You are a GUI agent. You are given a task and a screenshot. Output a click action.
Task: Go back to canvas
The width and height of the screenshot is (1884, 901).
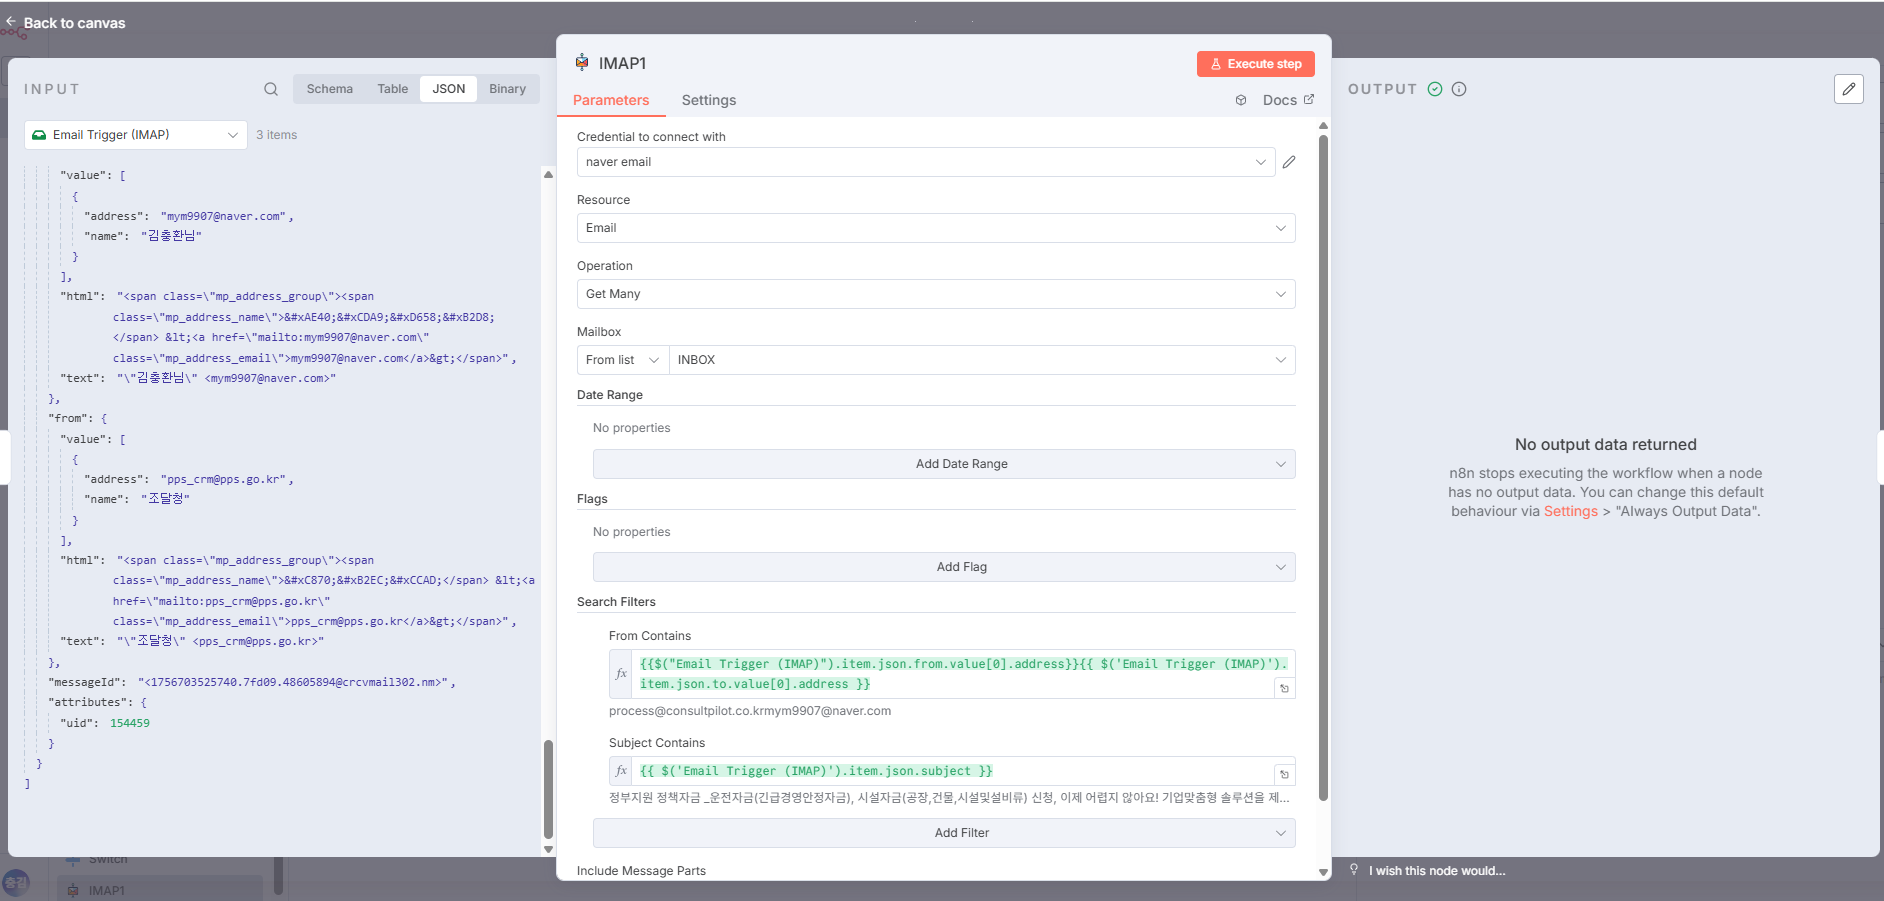(x=74, y=23)
